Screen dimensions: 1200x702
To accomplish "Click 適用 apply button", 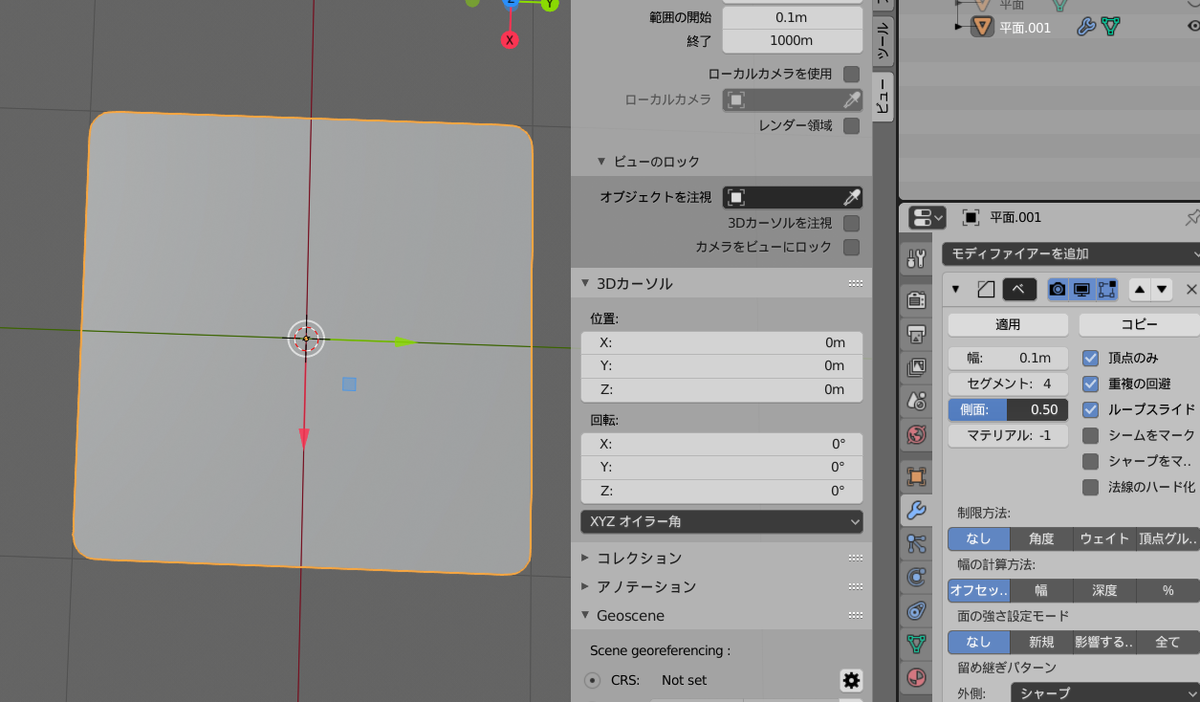I will (1008, 325).
